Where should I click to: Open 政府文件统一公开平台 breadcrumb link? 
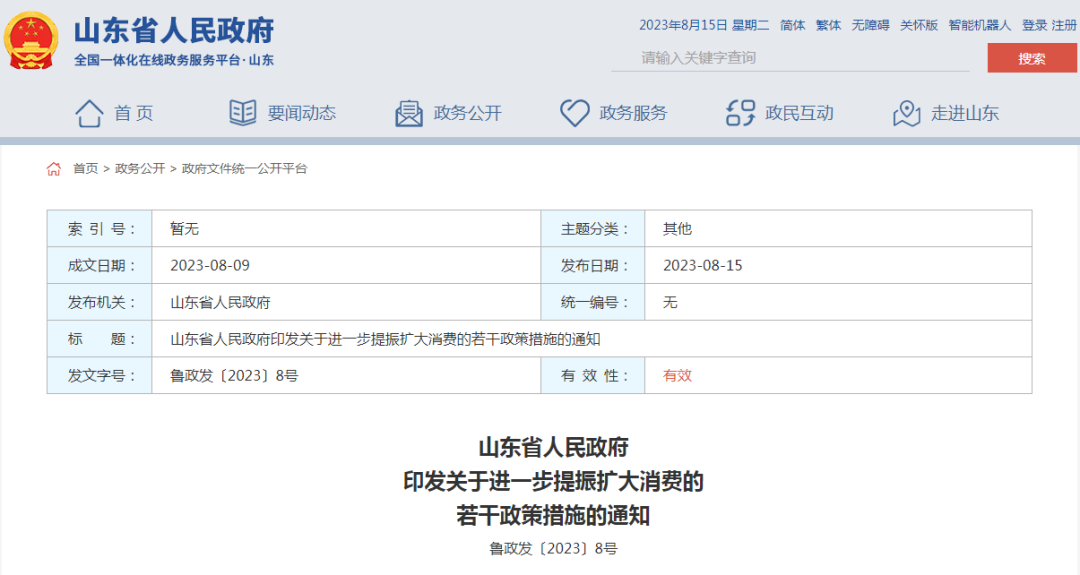pyautogui.click(x=244, y=169)
